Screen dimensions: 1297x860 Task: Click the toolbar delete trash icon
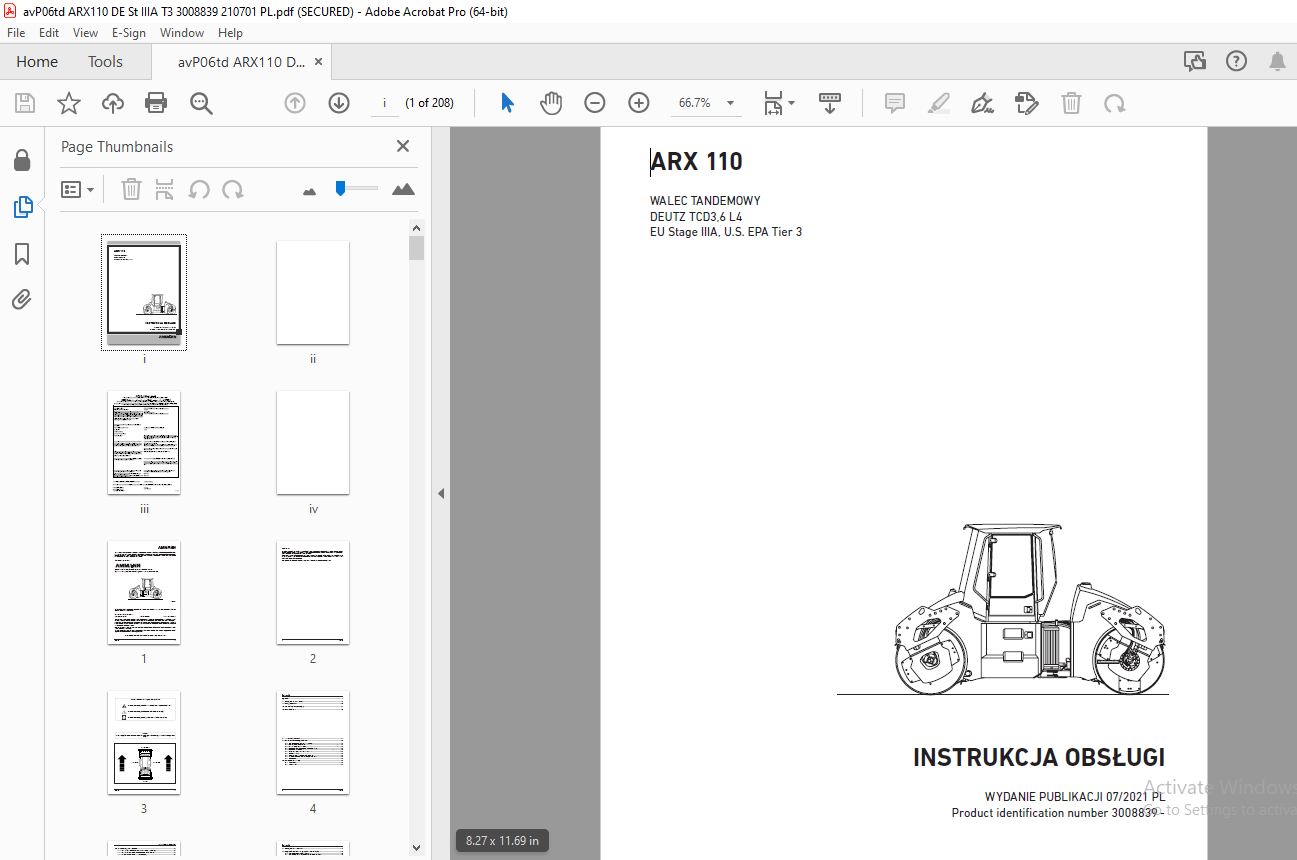(1071, 103)
